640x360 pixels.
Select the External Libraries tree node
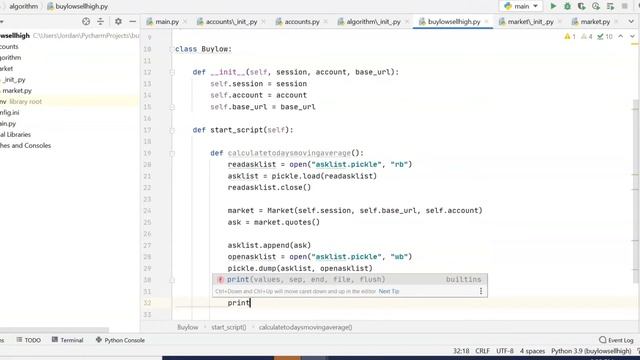tap(16, 135)
